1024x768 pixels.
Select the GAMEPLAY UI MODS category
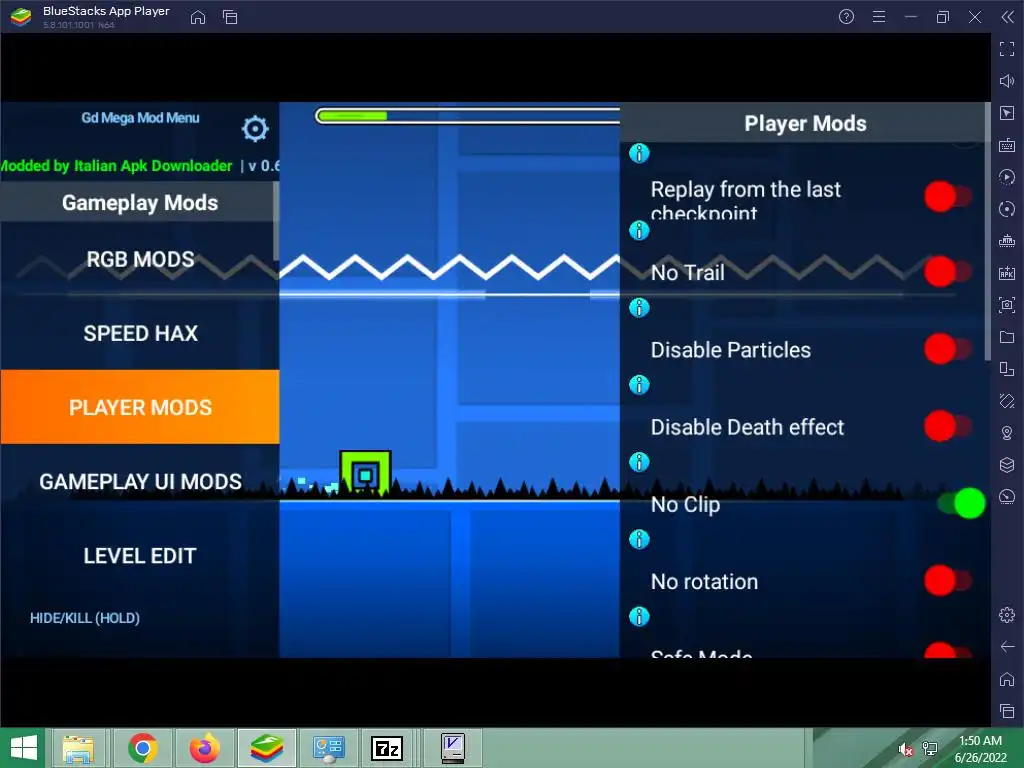tap(140, 481)
